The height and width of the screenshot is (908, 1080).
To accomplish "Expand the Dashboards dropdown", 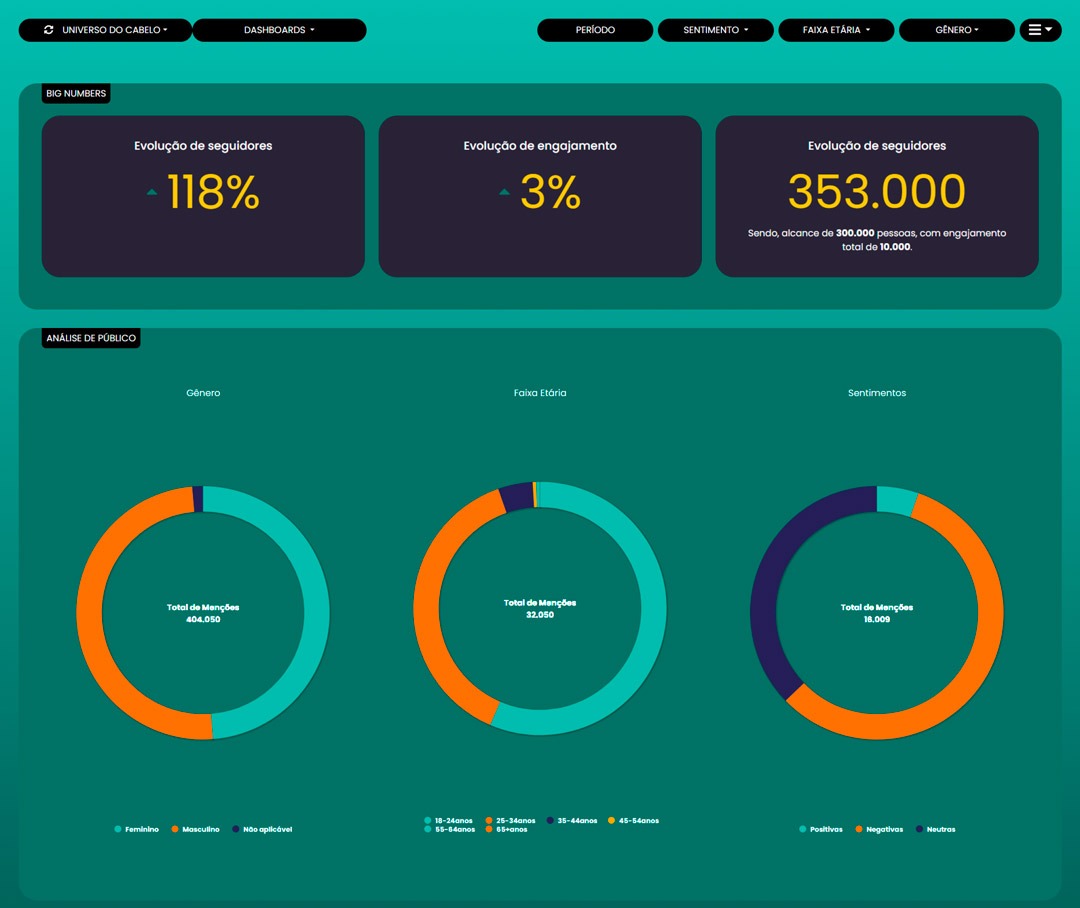I will coord(280,30).
